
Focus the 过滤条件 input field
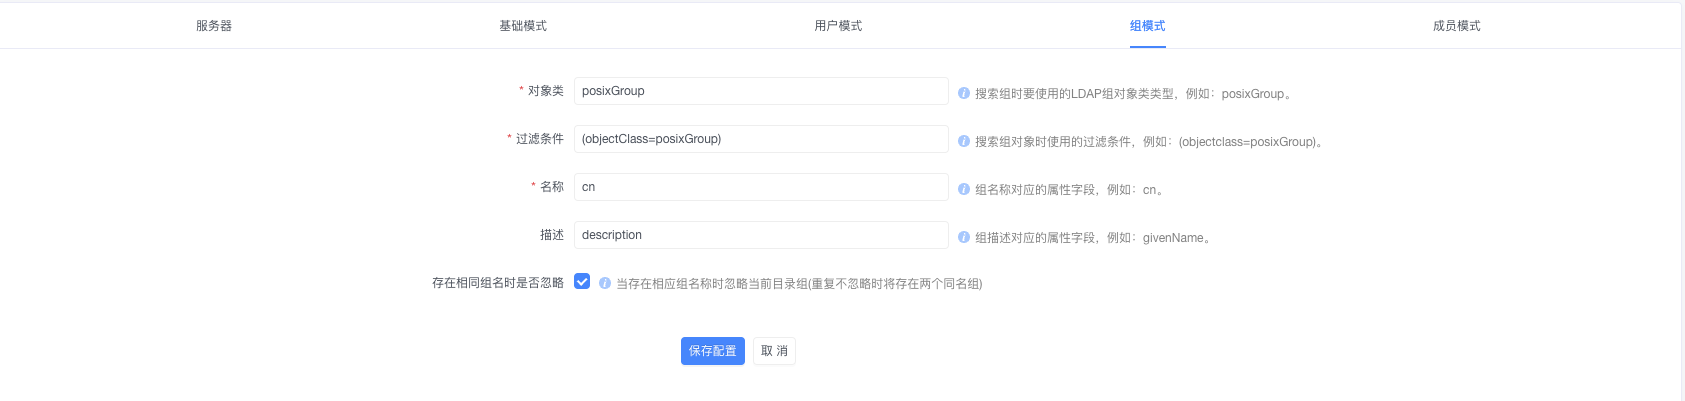761,139
